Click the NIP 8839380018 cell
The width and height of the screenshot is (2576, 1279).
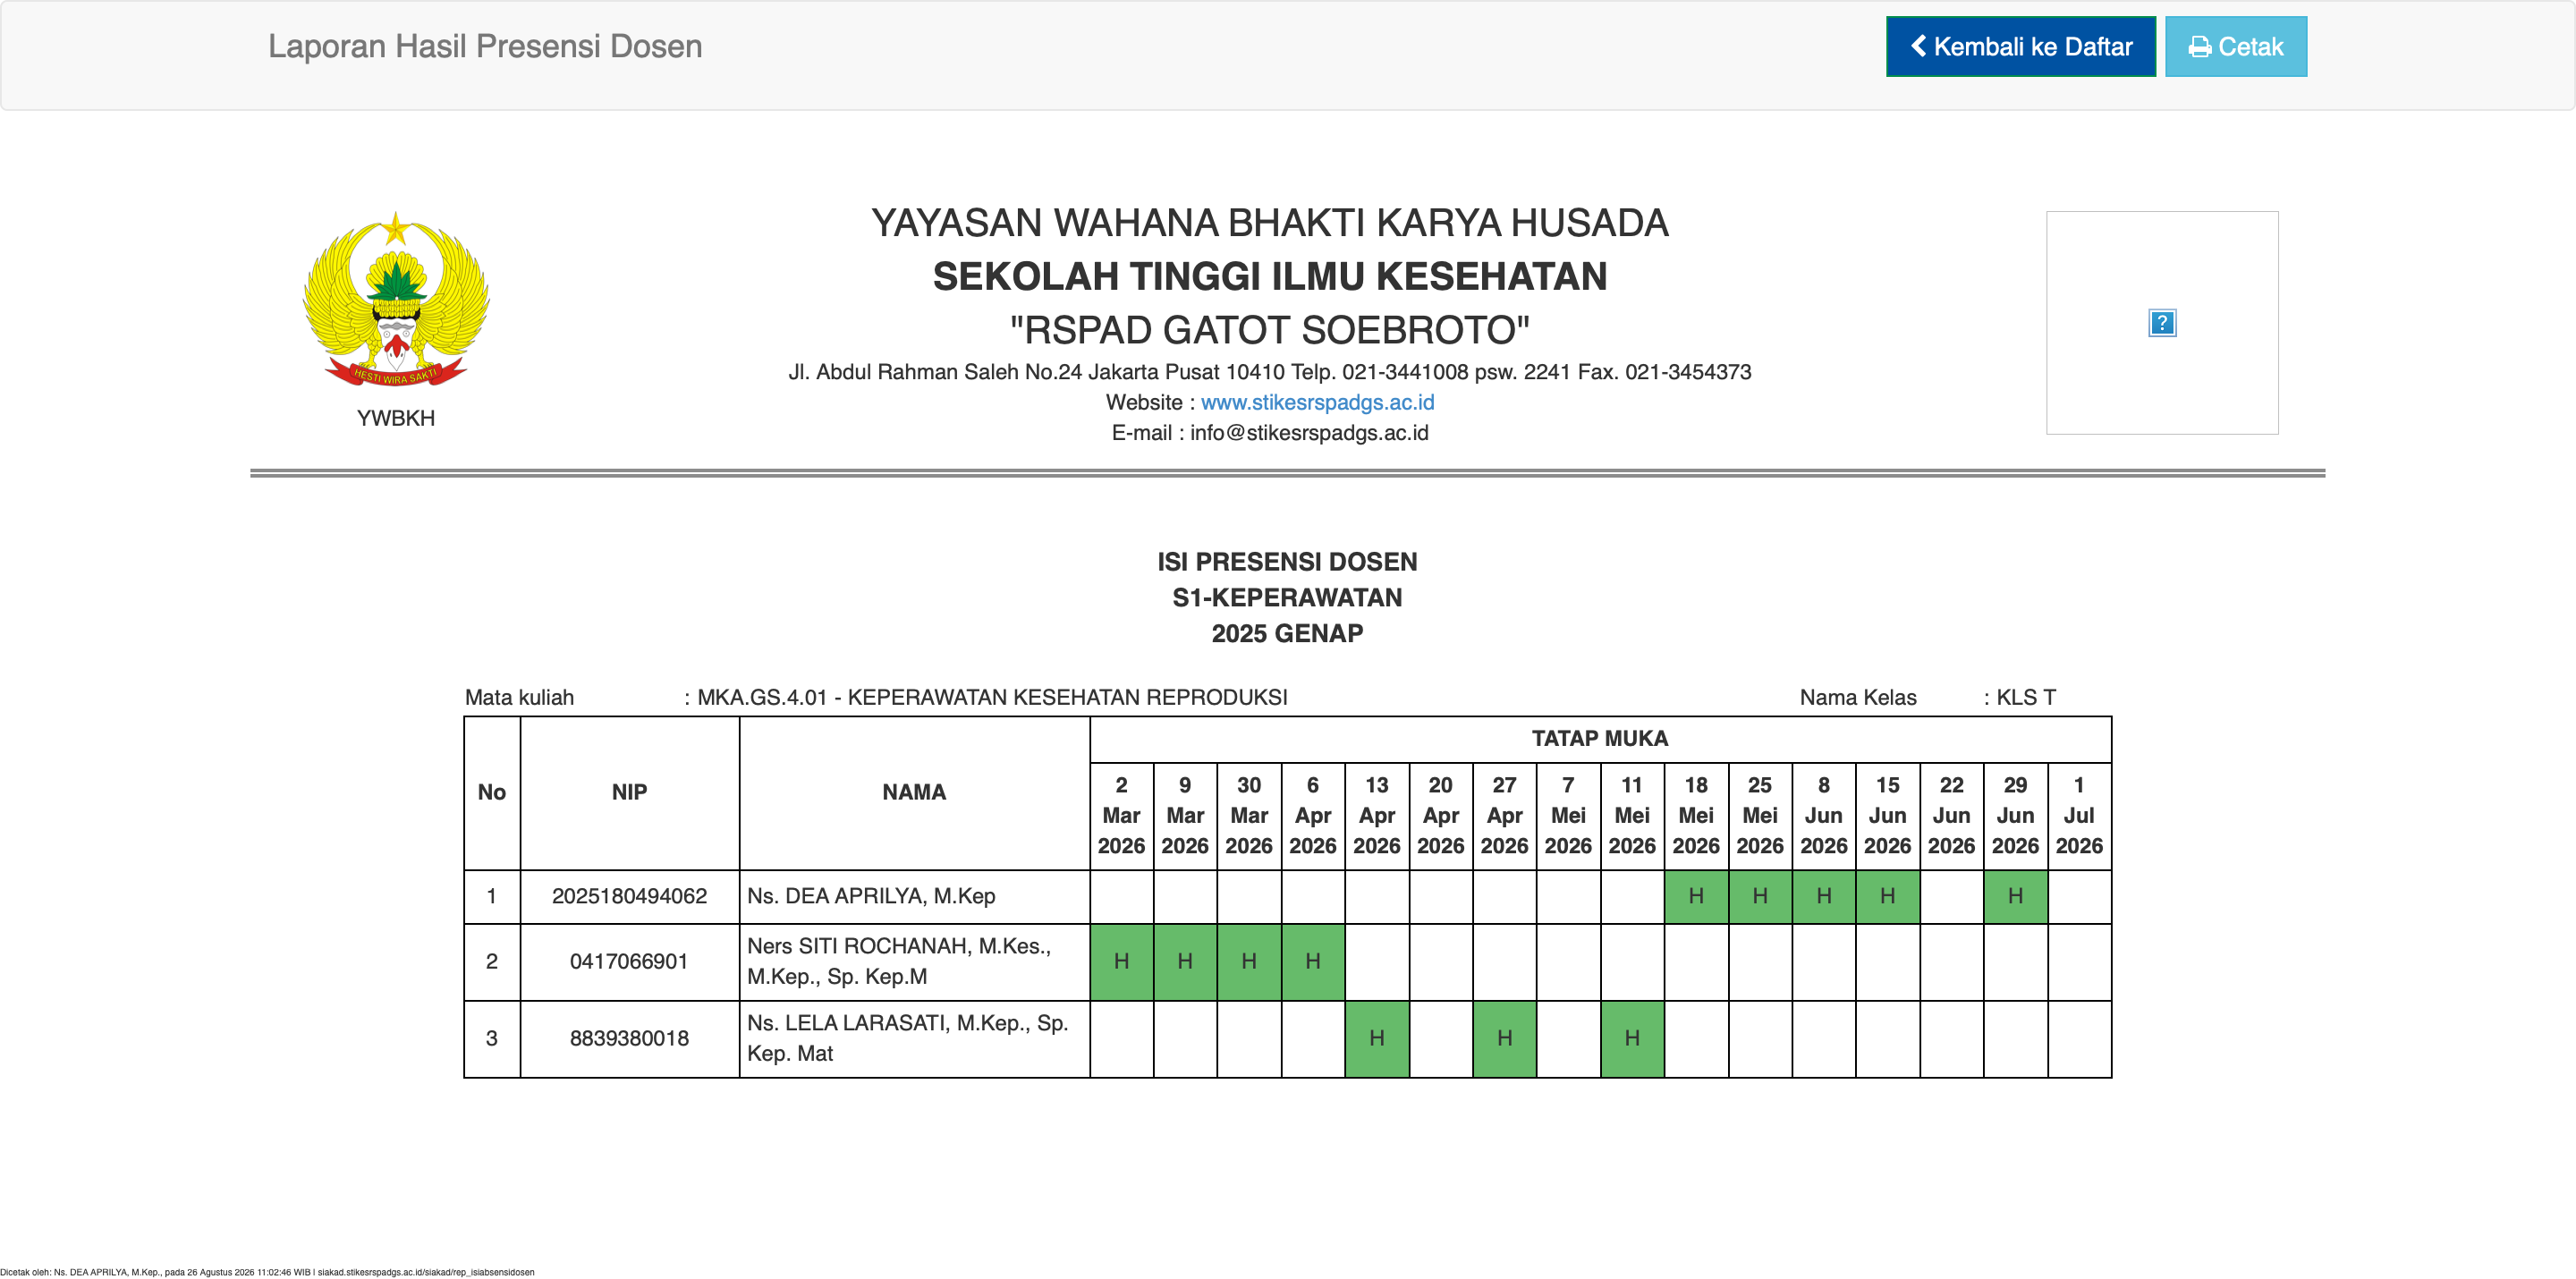pyautogui.click(x=629, y=1039)
